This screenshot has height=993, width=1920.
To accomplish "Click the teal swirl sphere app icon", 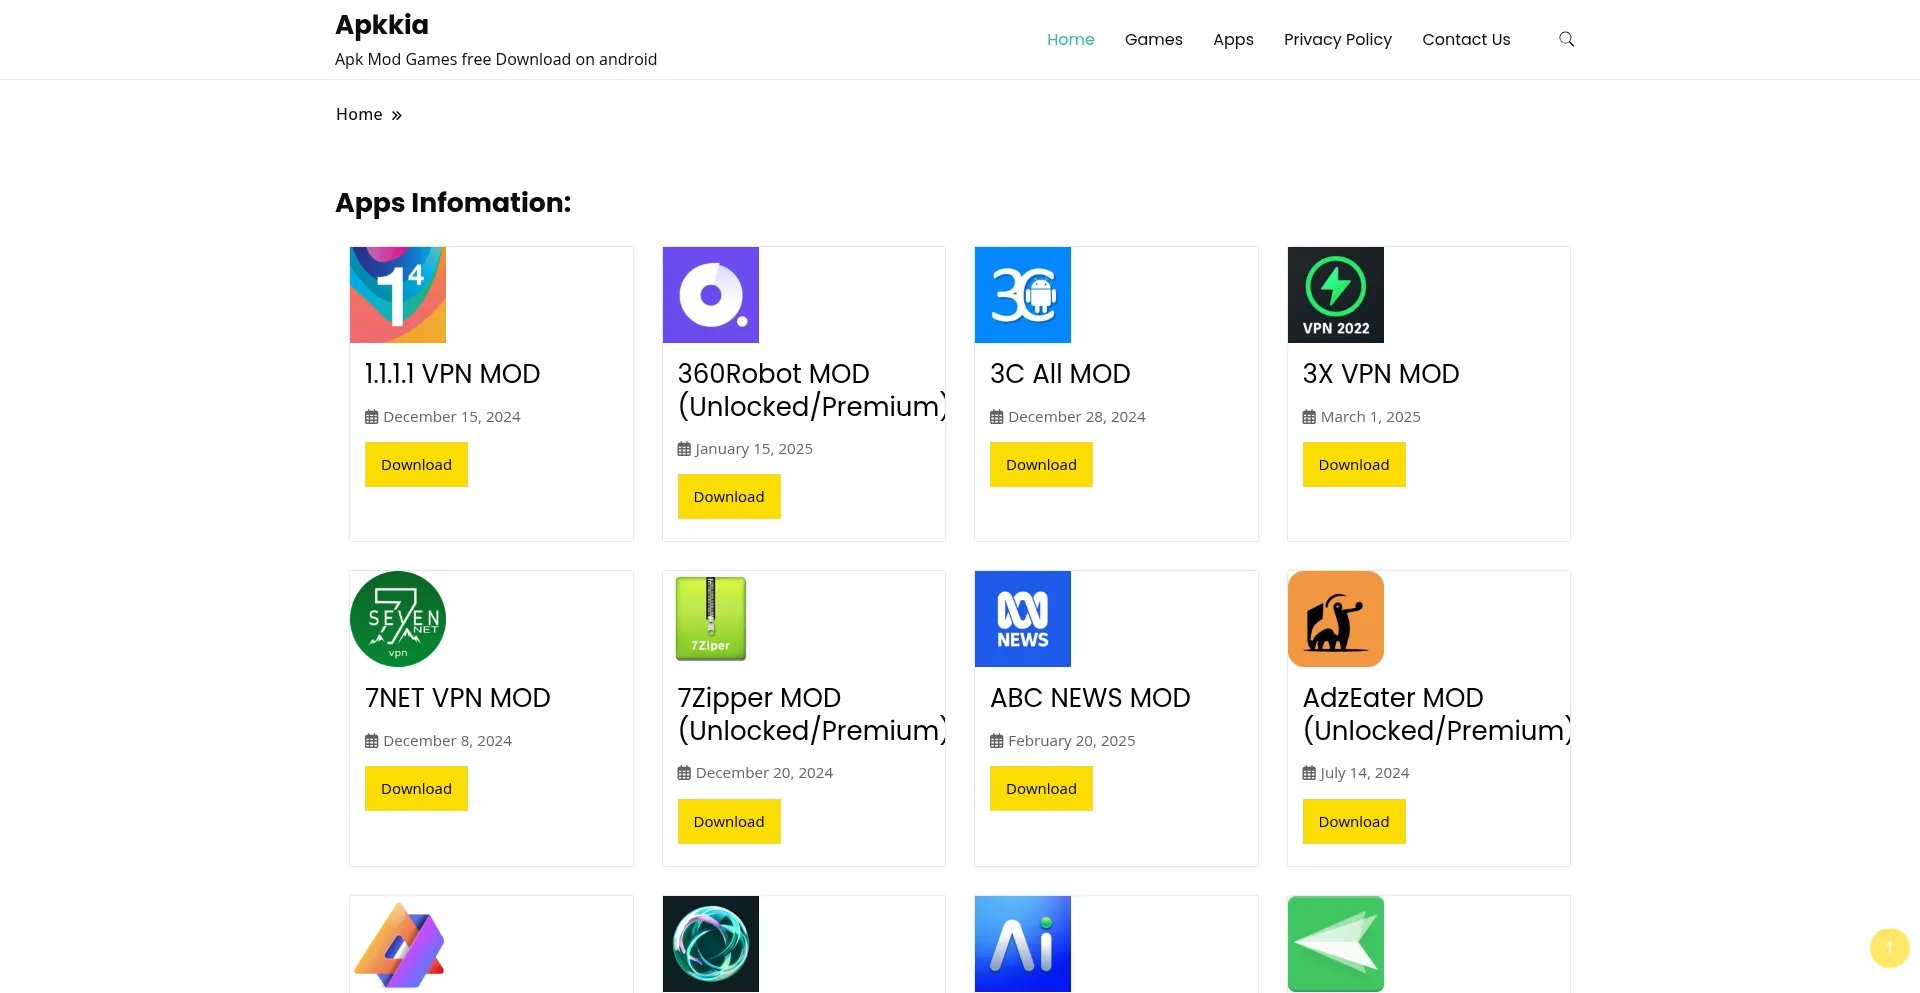I will [x=711, y=944].
